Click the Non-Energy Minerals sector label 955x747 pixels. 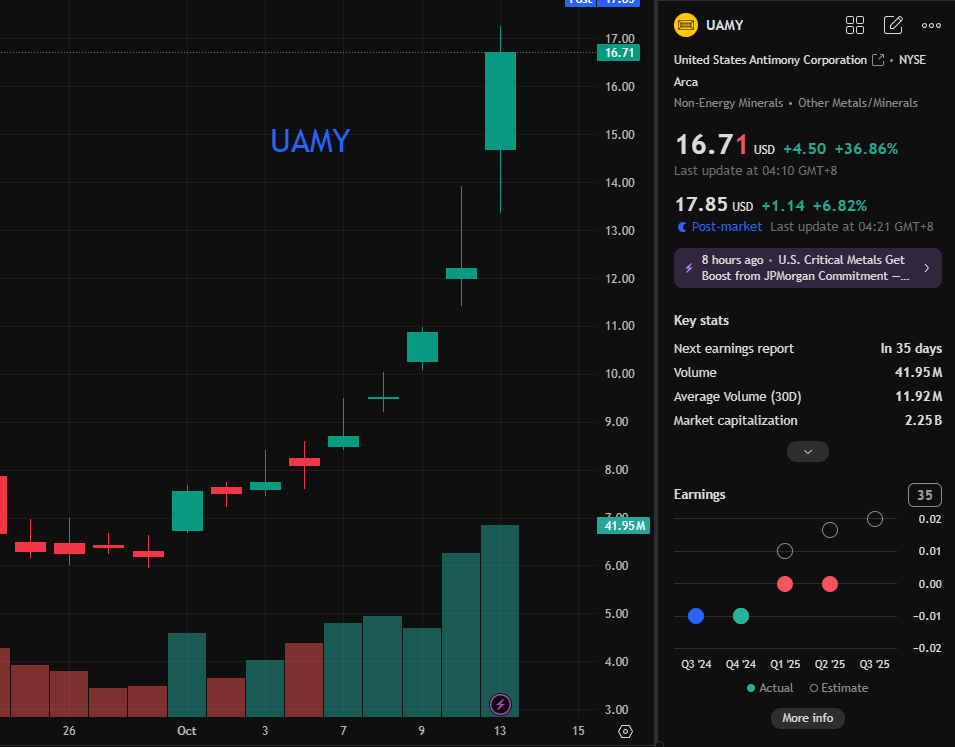pos(728,103)
